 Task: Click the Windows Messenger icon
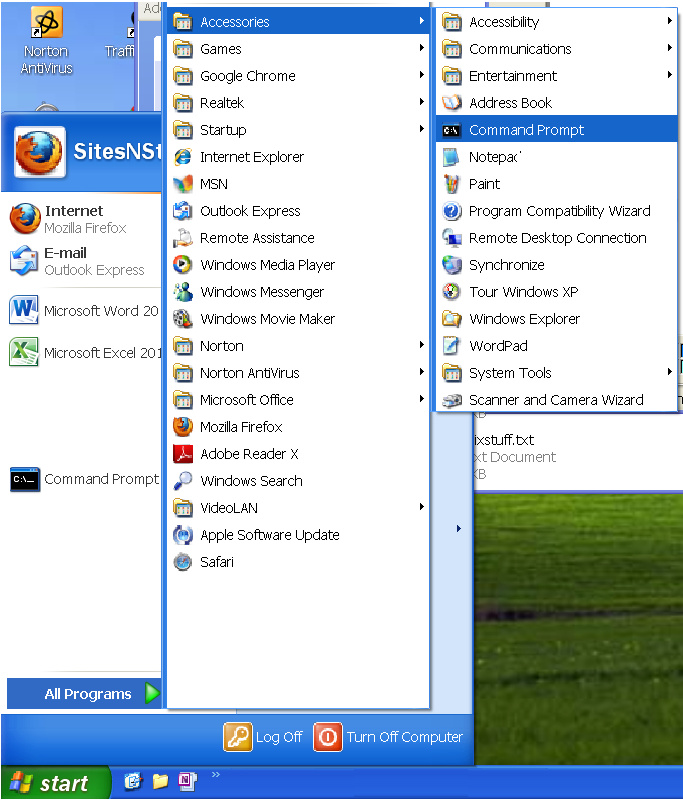point(183,292)
